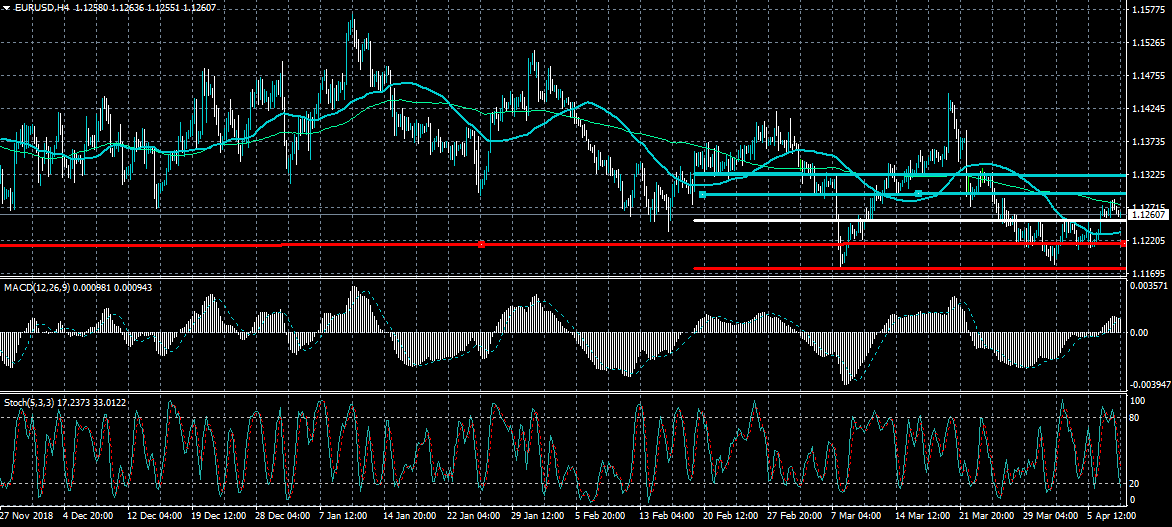Click the MACD scale value -0.003947
The image size is (1172, 527).
point(1148,385)
